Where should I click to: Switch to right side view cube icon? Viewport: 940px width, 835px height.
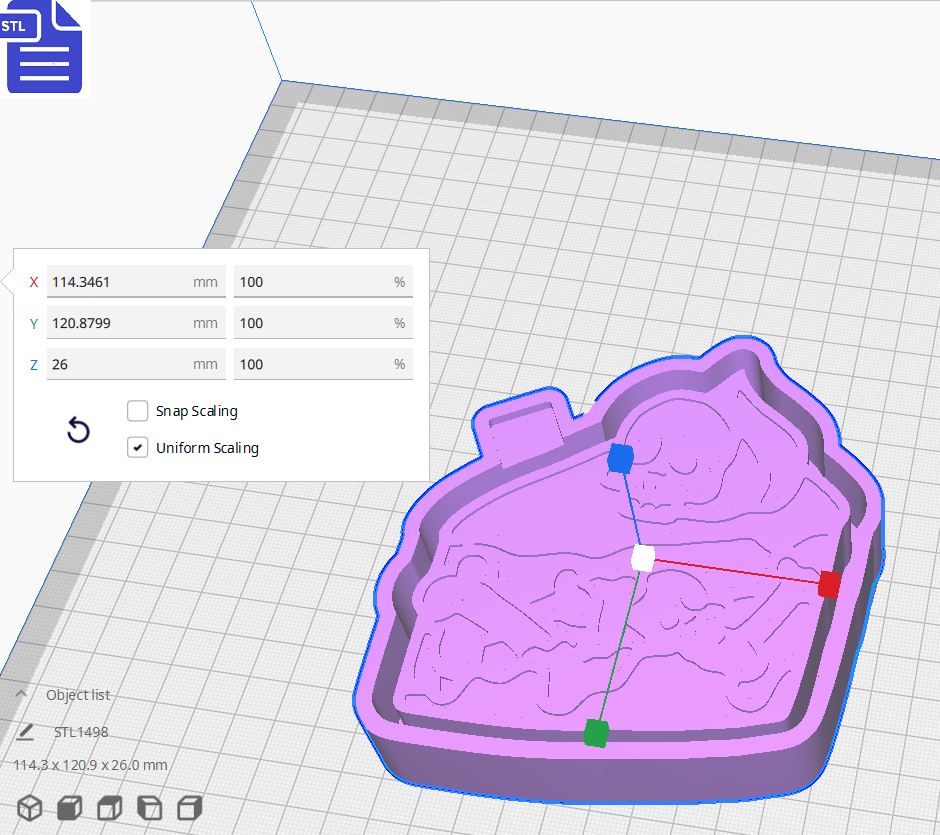[x=189, y=807]
